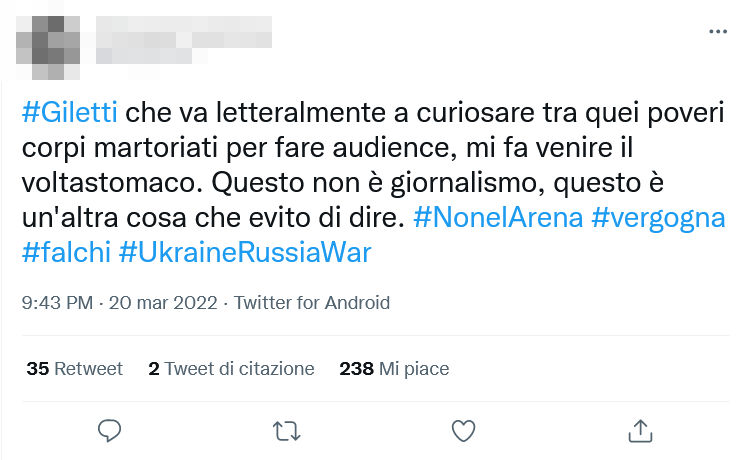Open the three-dot more options menu
The height and width of the screenshot is (460, 748).
pos(718,32)
